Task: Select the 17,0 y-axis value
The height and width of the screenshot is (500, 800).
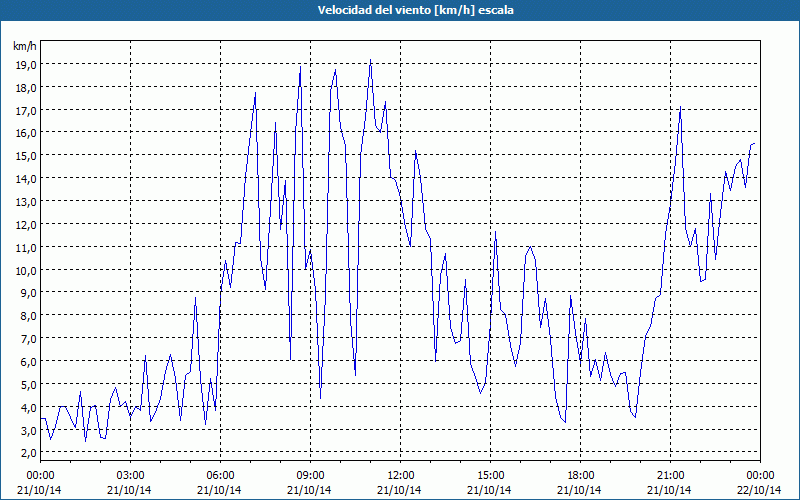Action: tap(27, 111)
